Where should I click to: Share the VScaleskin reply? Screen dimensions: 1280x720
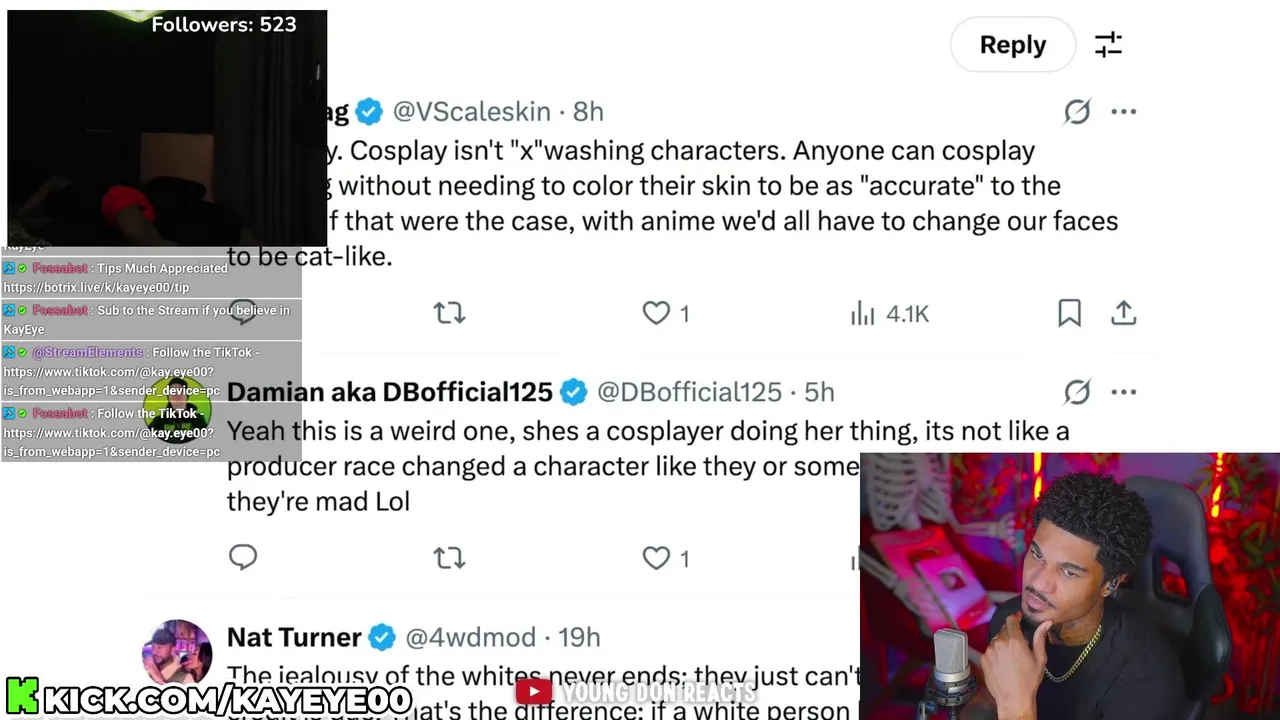[1124, 314]
